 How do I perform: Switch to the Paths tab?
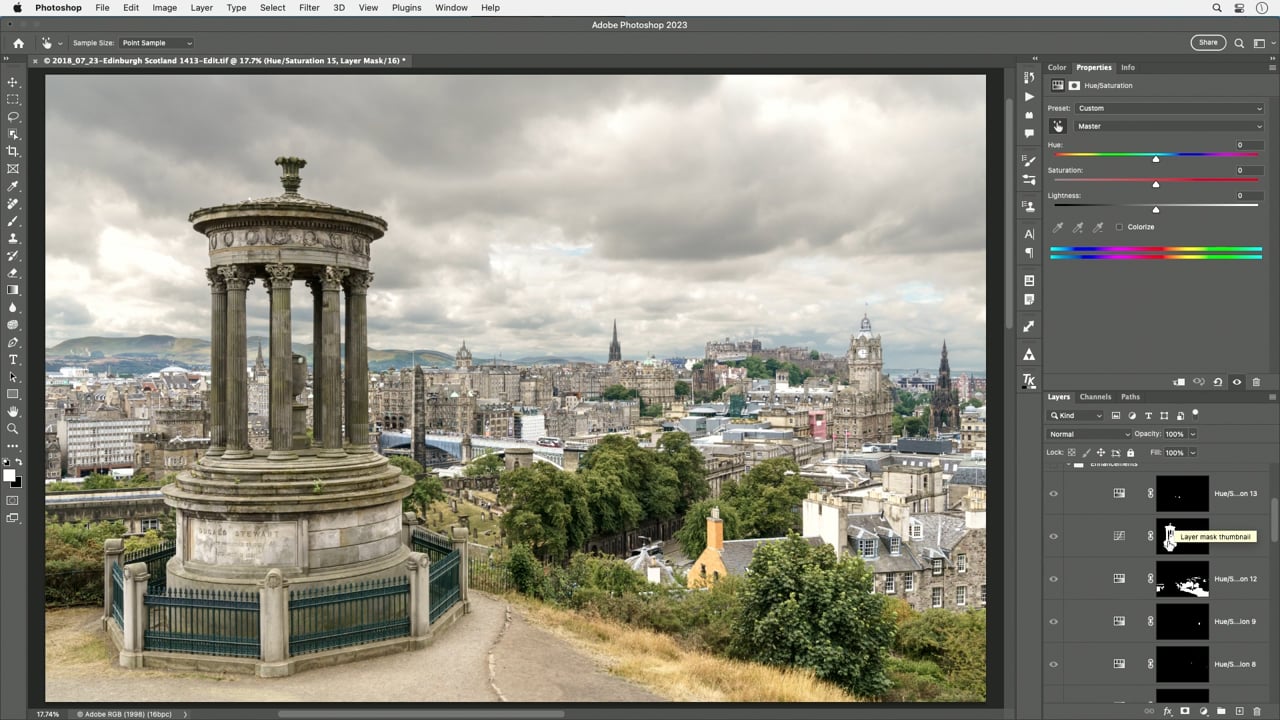click(1130, 397)
